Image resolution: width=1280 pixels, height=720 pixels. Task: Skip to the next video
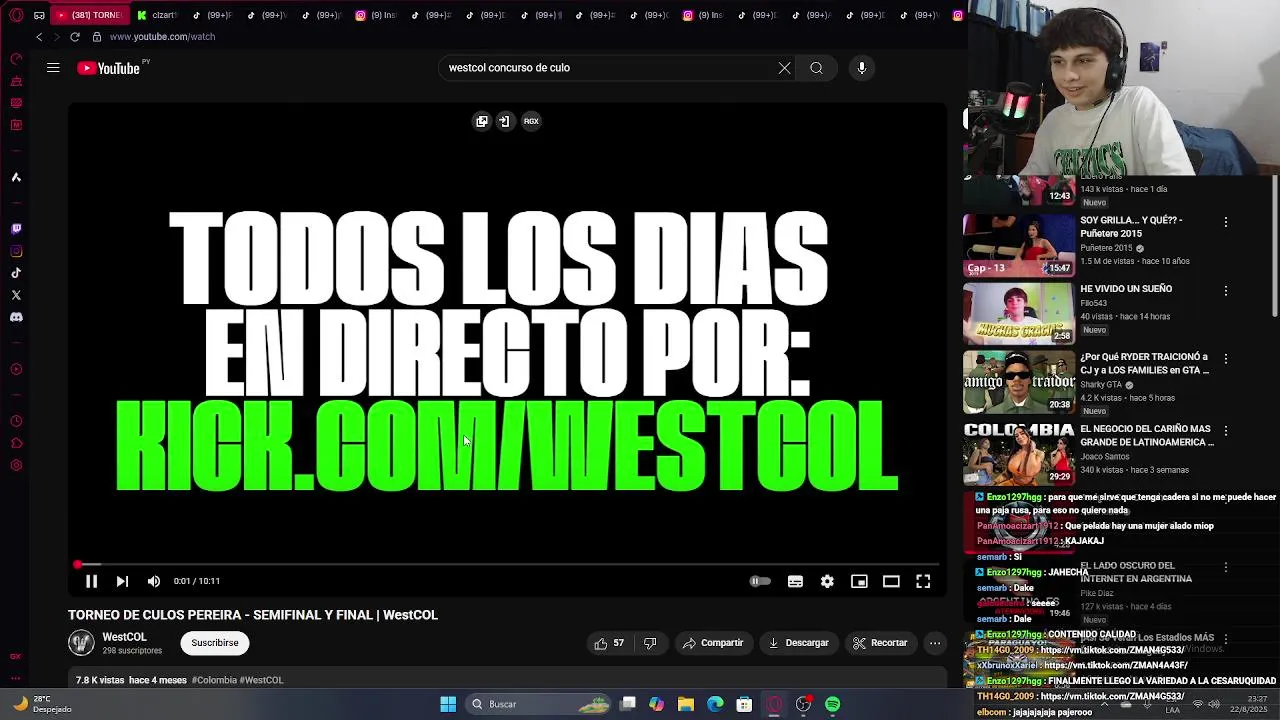[122, 581]
